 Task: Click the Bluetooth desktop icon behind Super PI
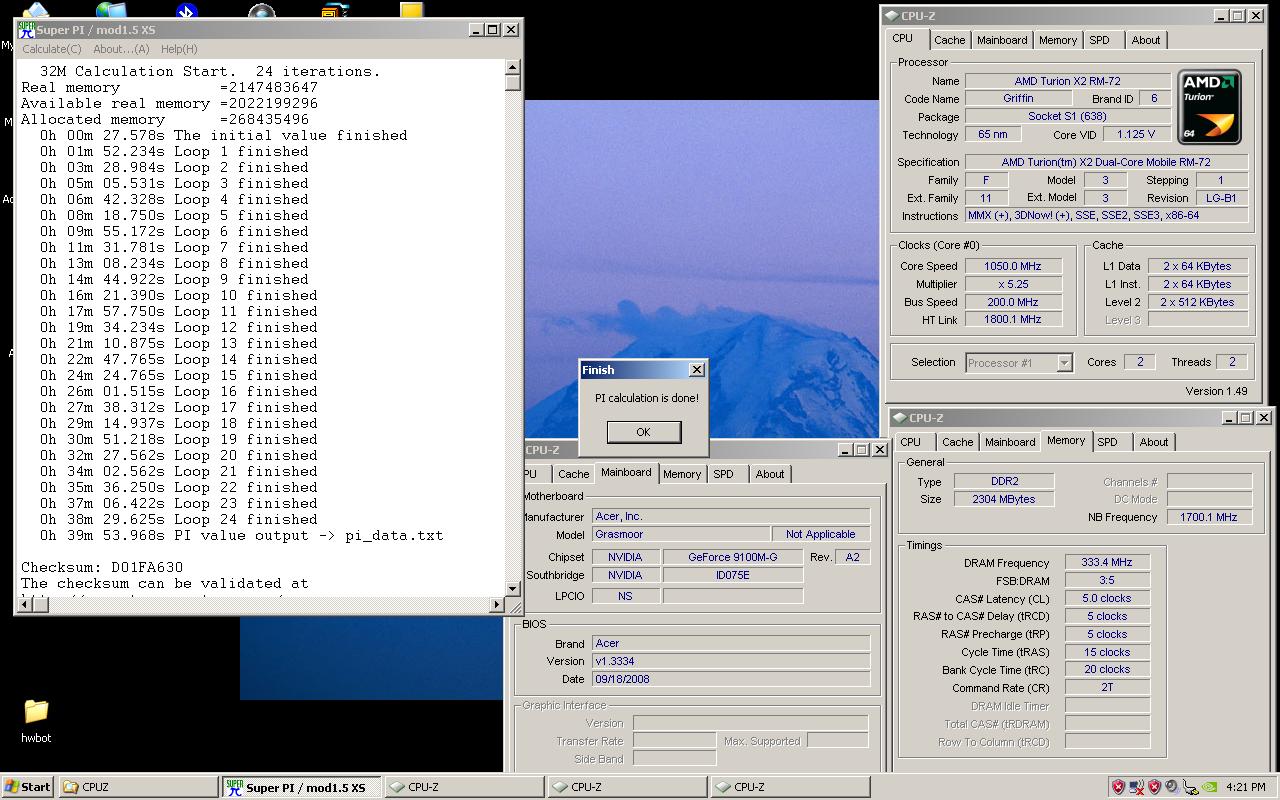pos(186,11)
